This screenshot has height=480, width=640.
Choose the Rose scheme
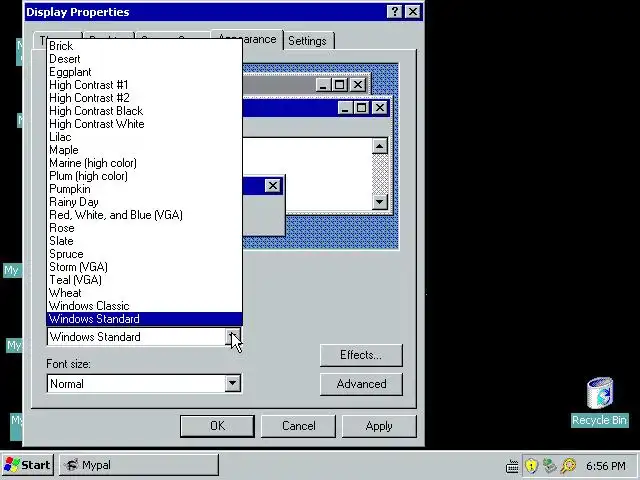pyautogui.click(x=144, y=228)
